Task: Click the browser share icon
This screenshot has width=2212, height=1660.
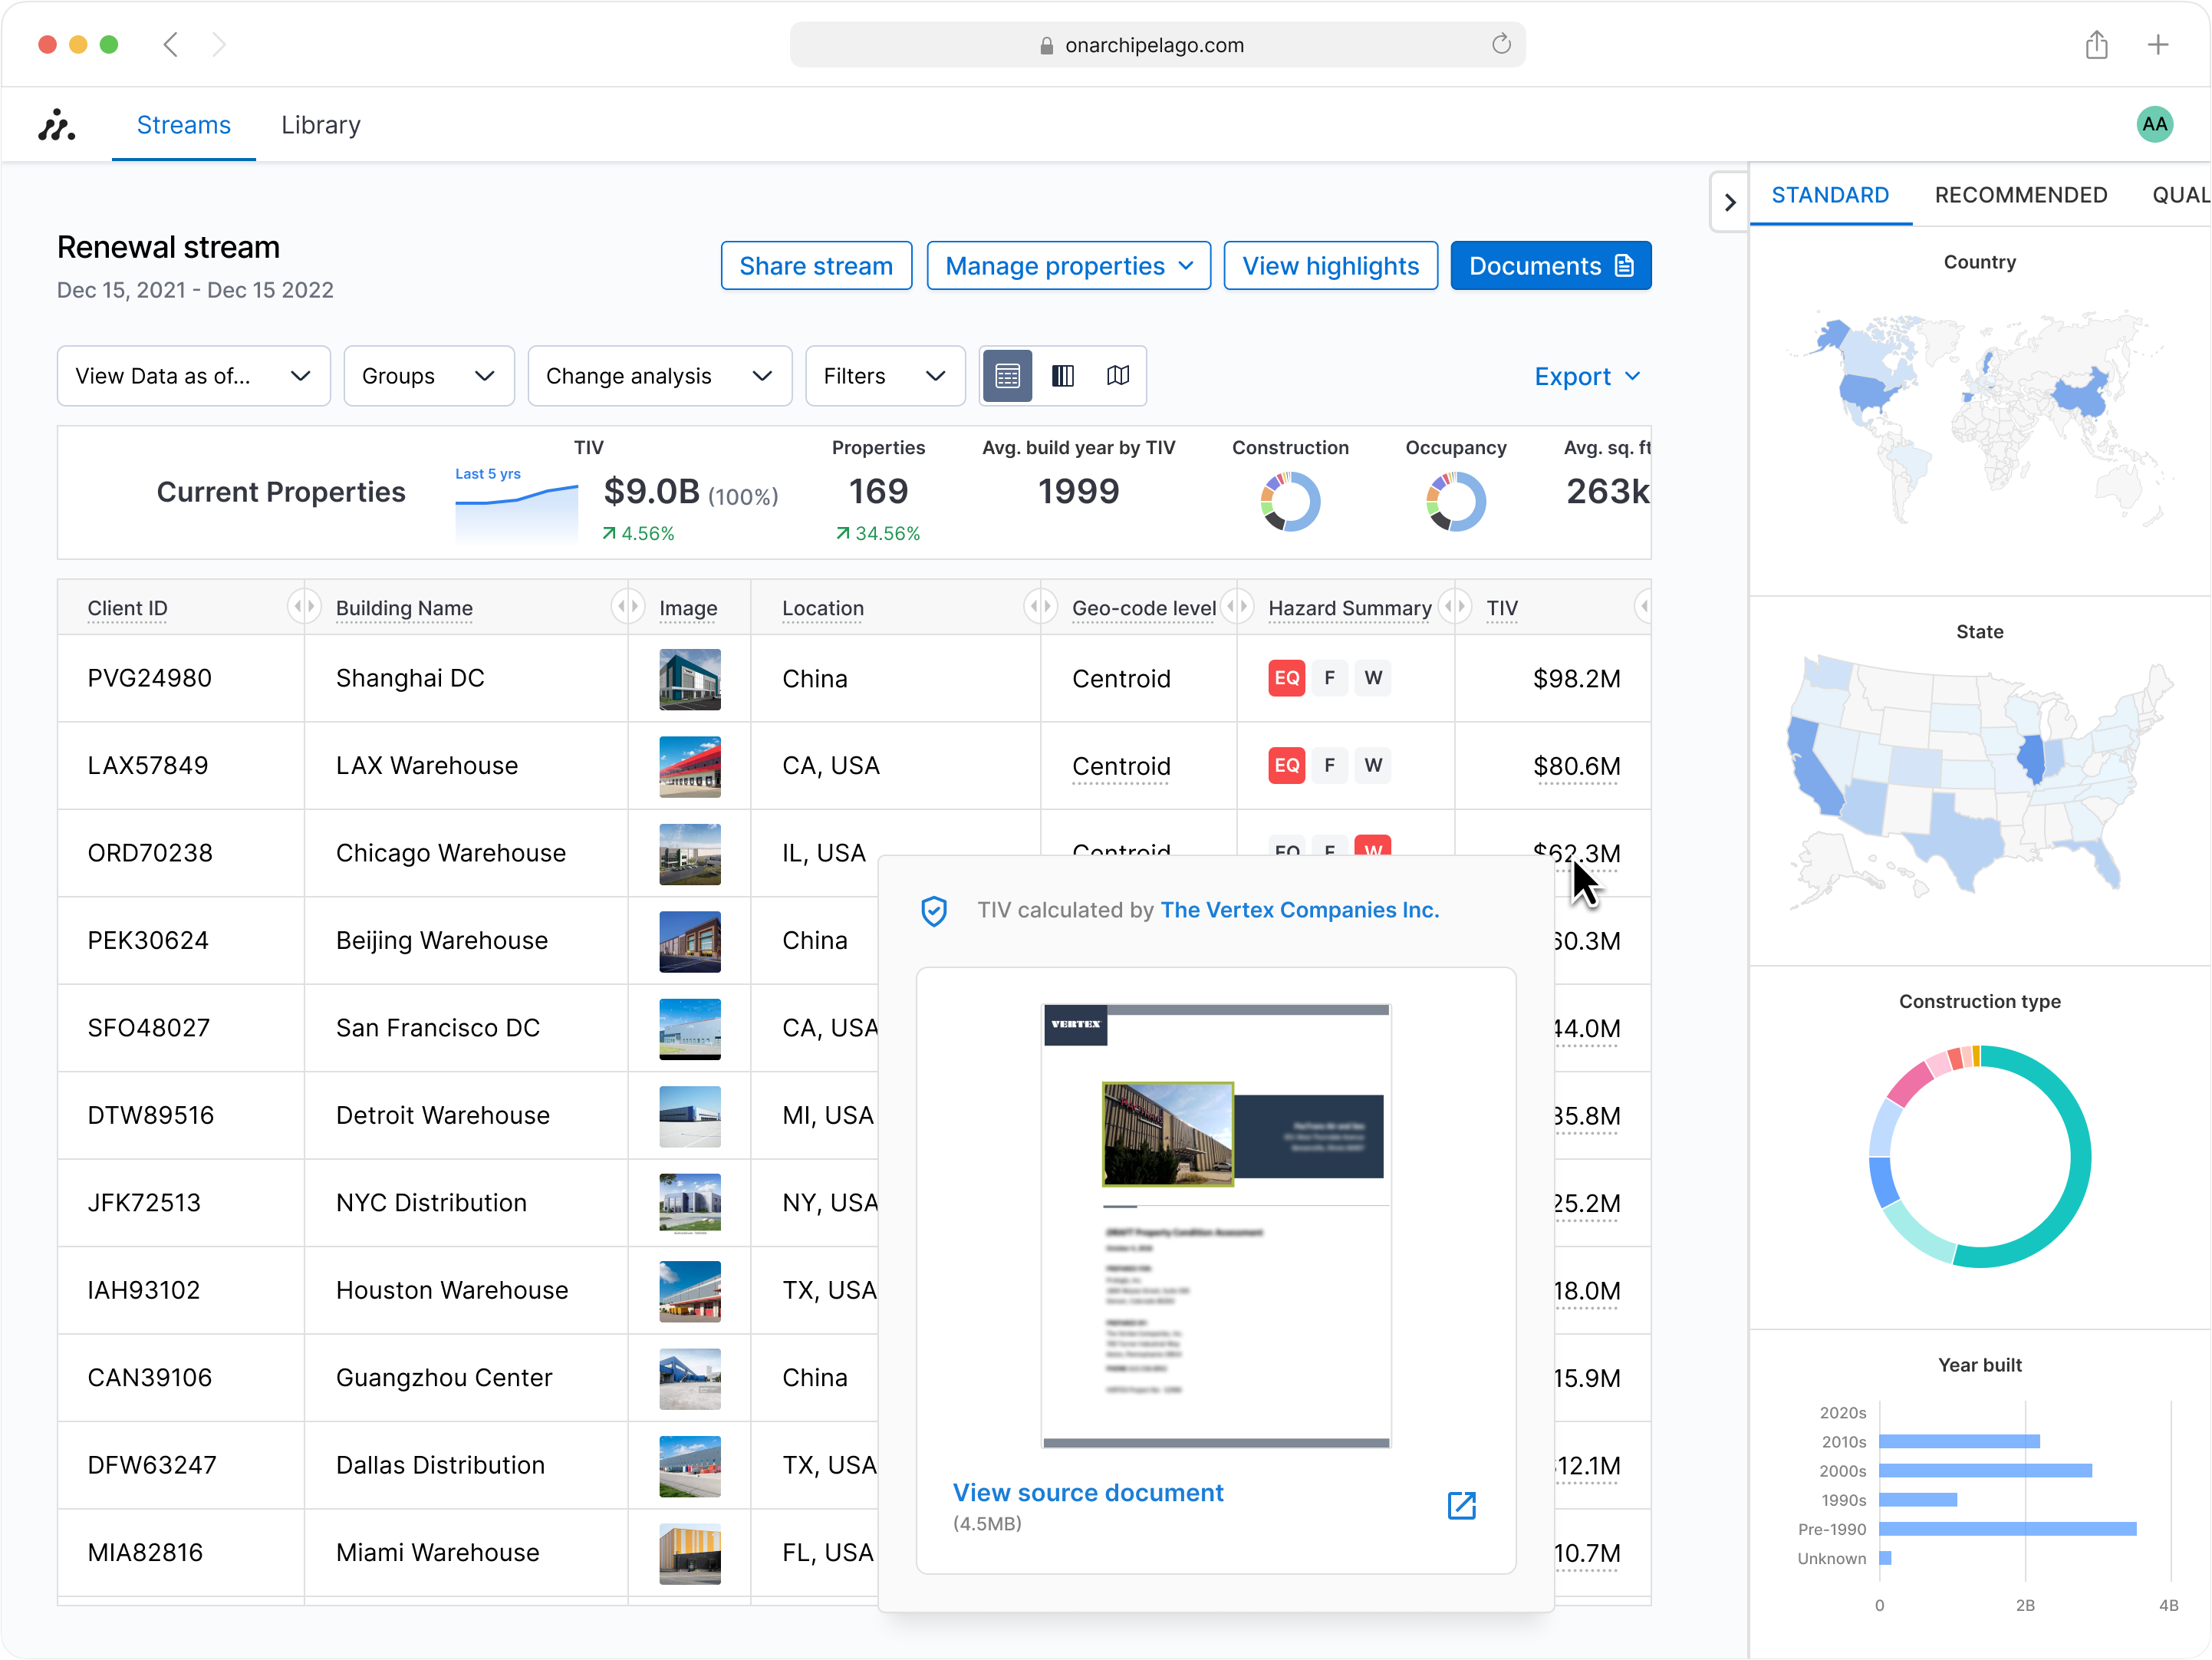Action: 2096,45
